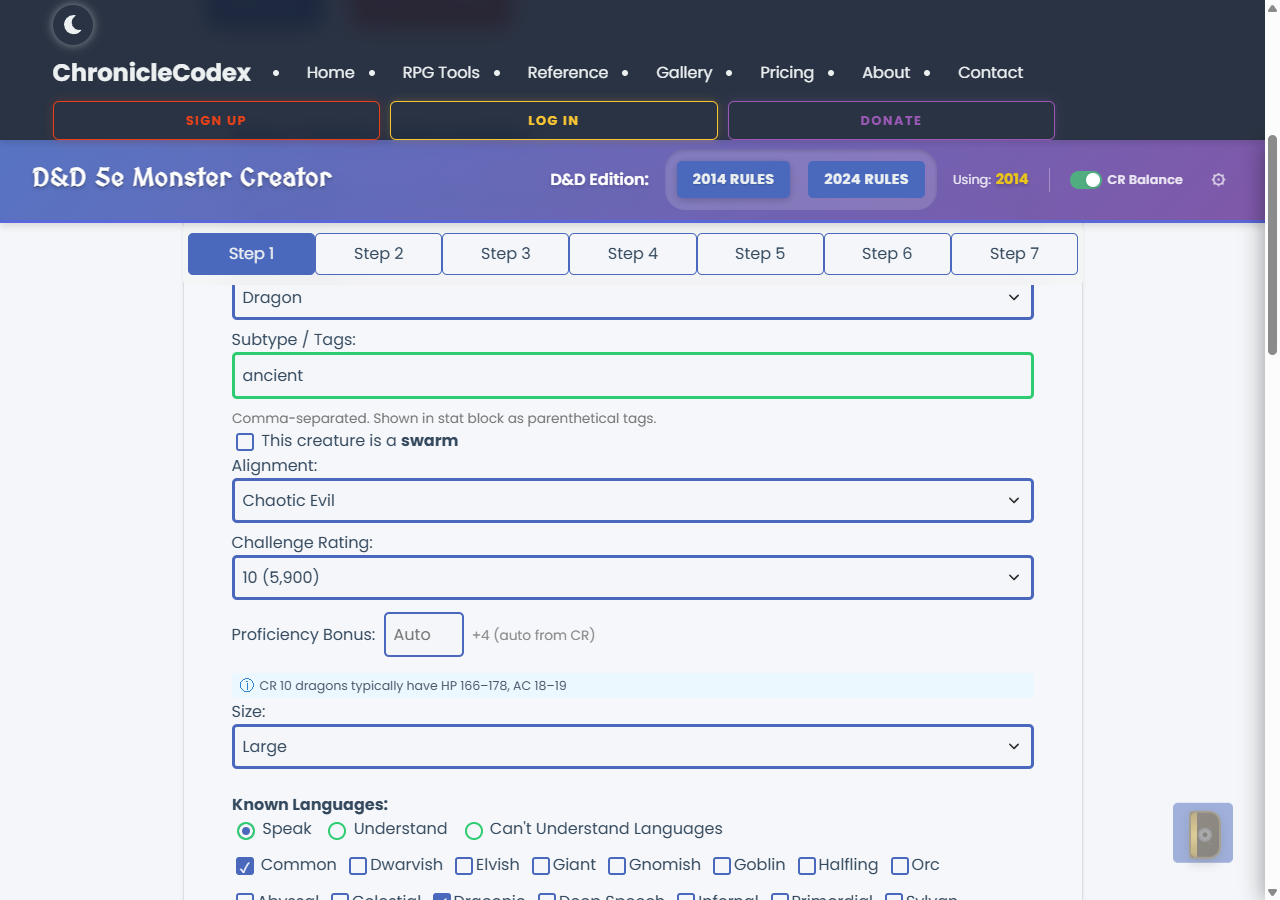Click the SIGN UP button
Screen dimensions: 1280x900
point(216,121)
